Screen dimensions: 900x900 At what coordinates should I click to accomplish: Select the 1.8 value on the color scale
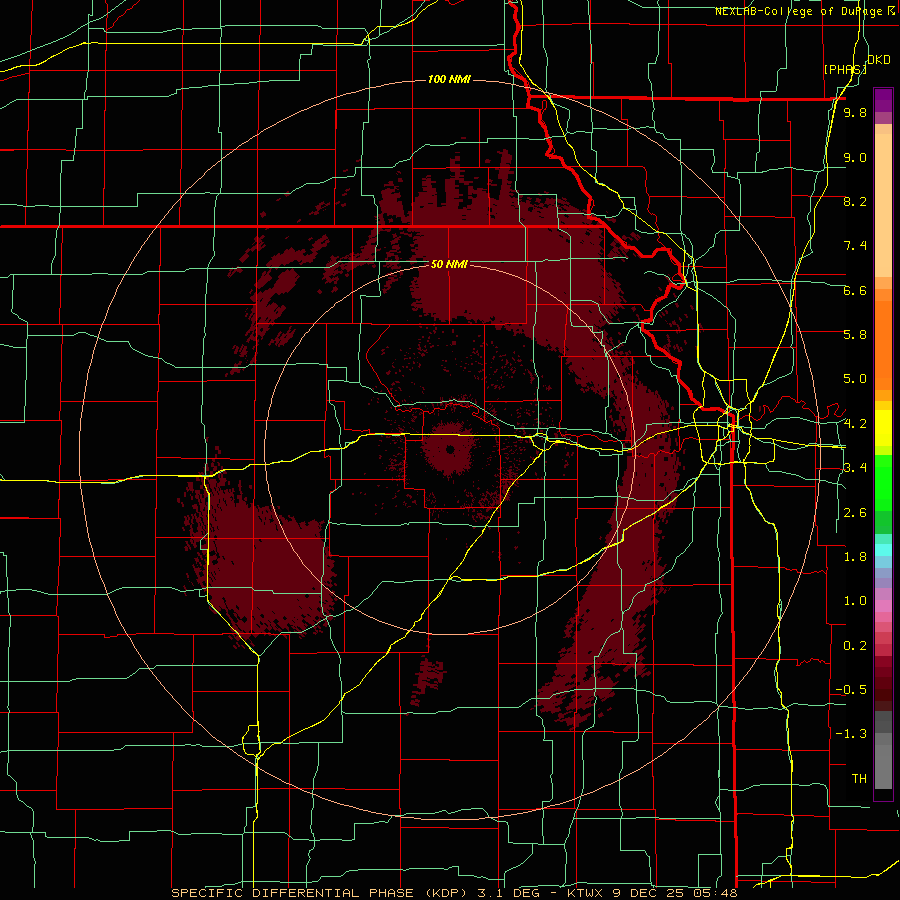pos(855,556)
